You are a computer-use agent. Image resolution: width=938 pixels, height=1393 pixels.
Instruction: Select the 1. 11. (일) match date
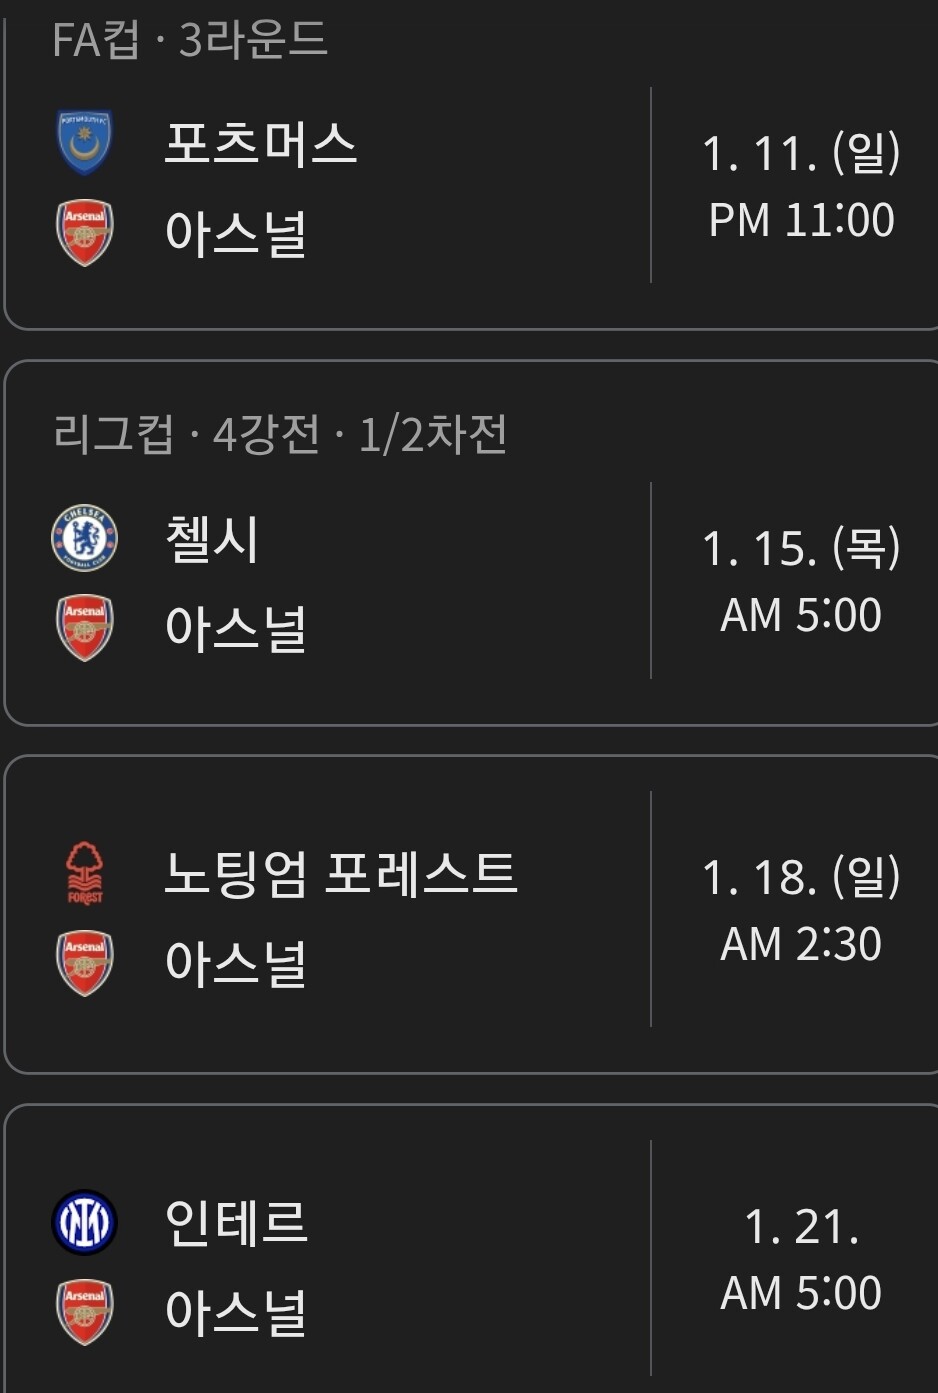click(x=801, y=153)
